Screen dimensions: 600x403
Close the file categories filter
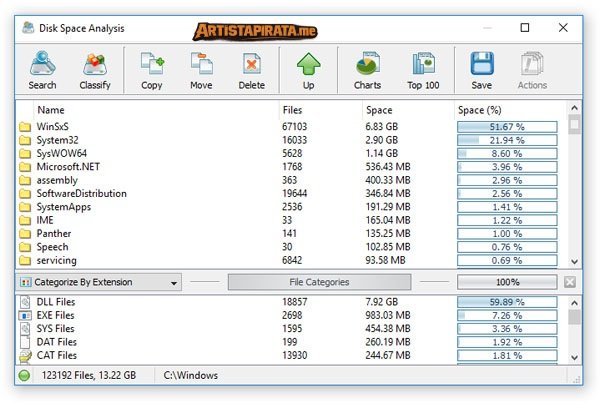(x=570, y=282)
